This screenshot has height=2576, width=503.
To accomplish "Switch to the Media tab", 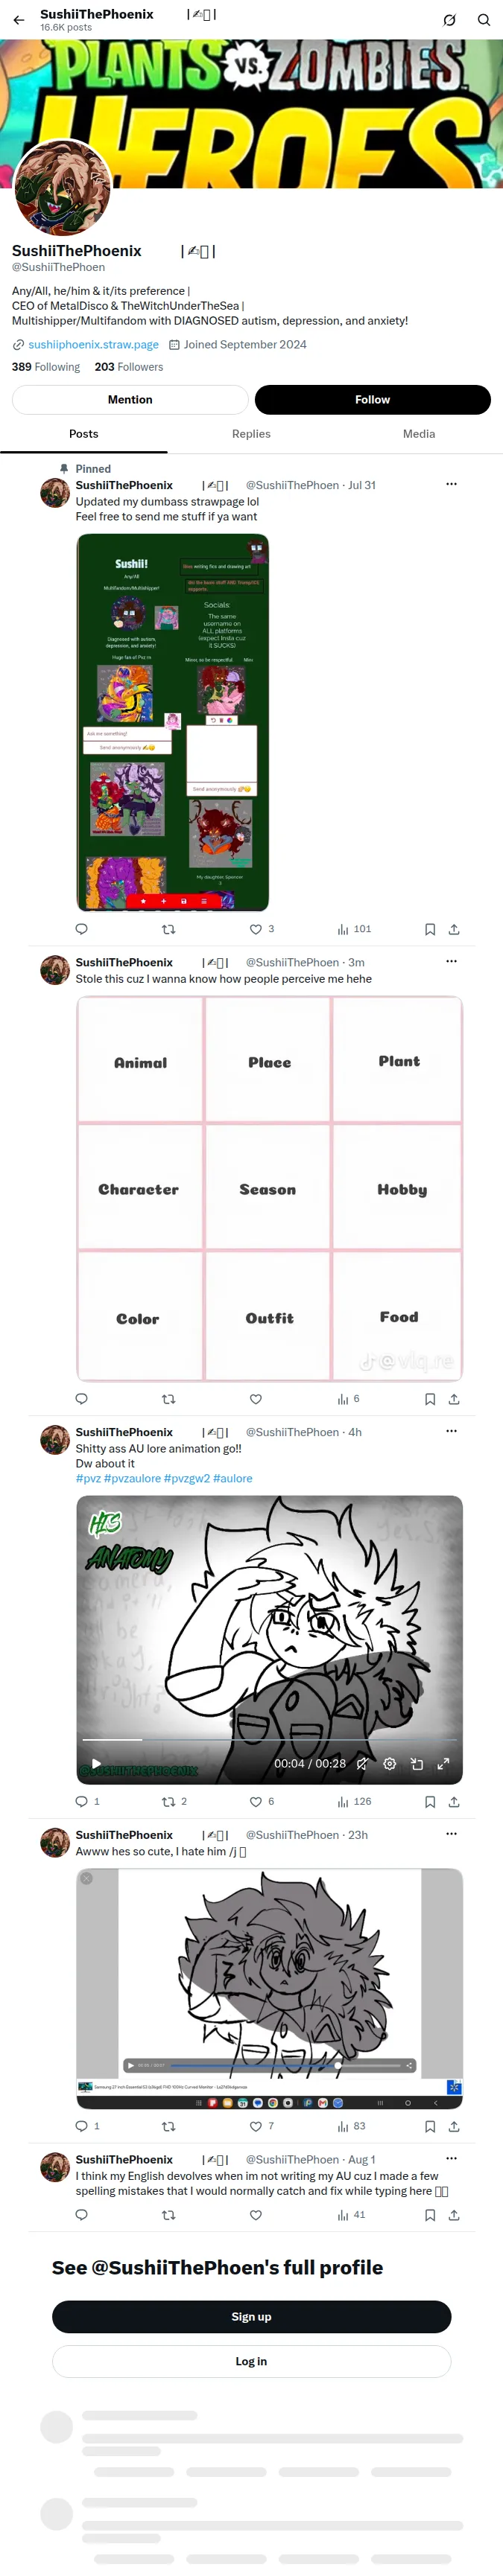I will 419,434.
